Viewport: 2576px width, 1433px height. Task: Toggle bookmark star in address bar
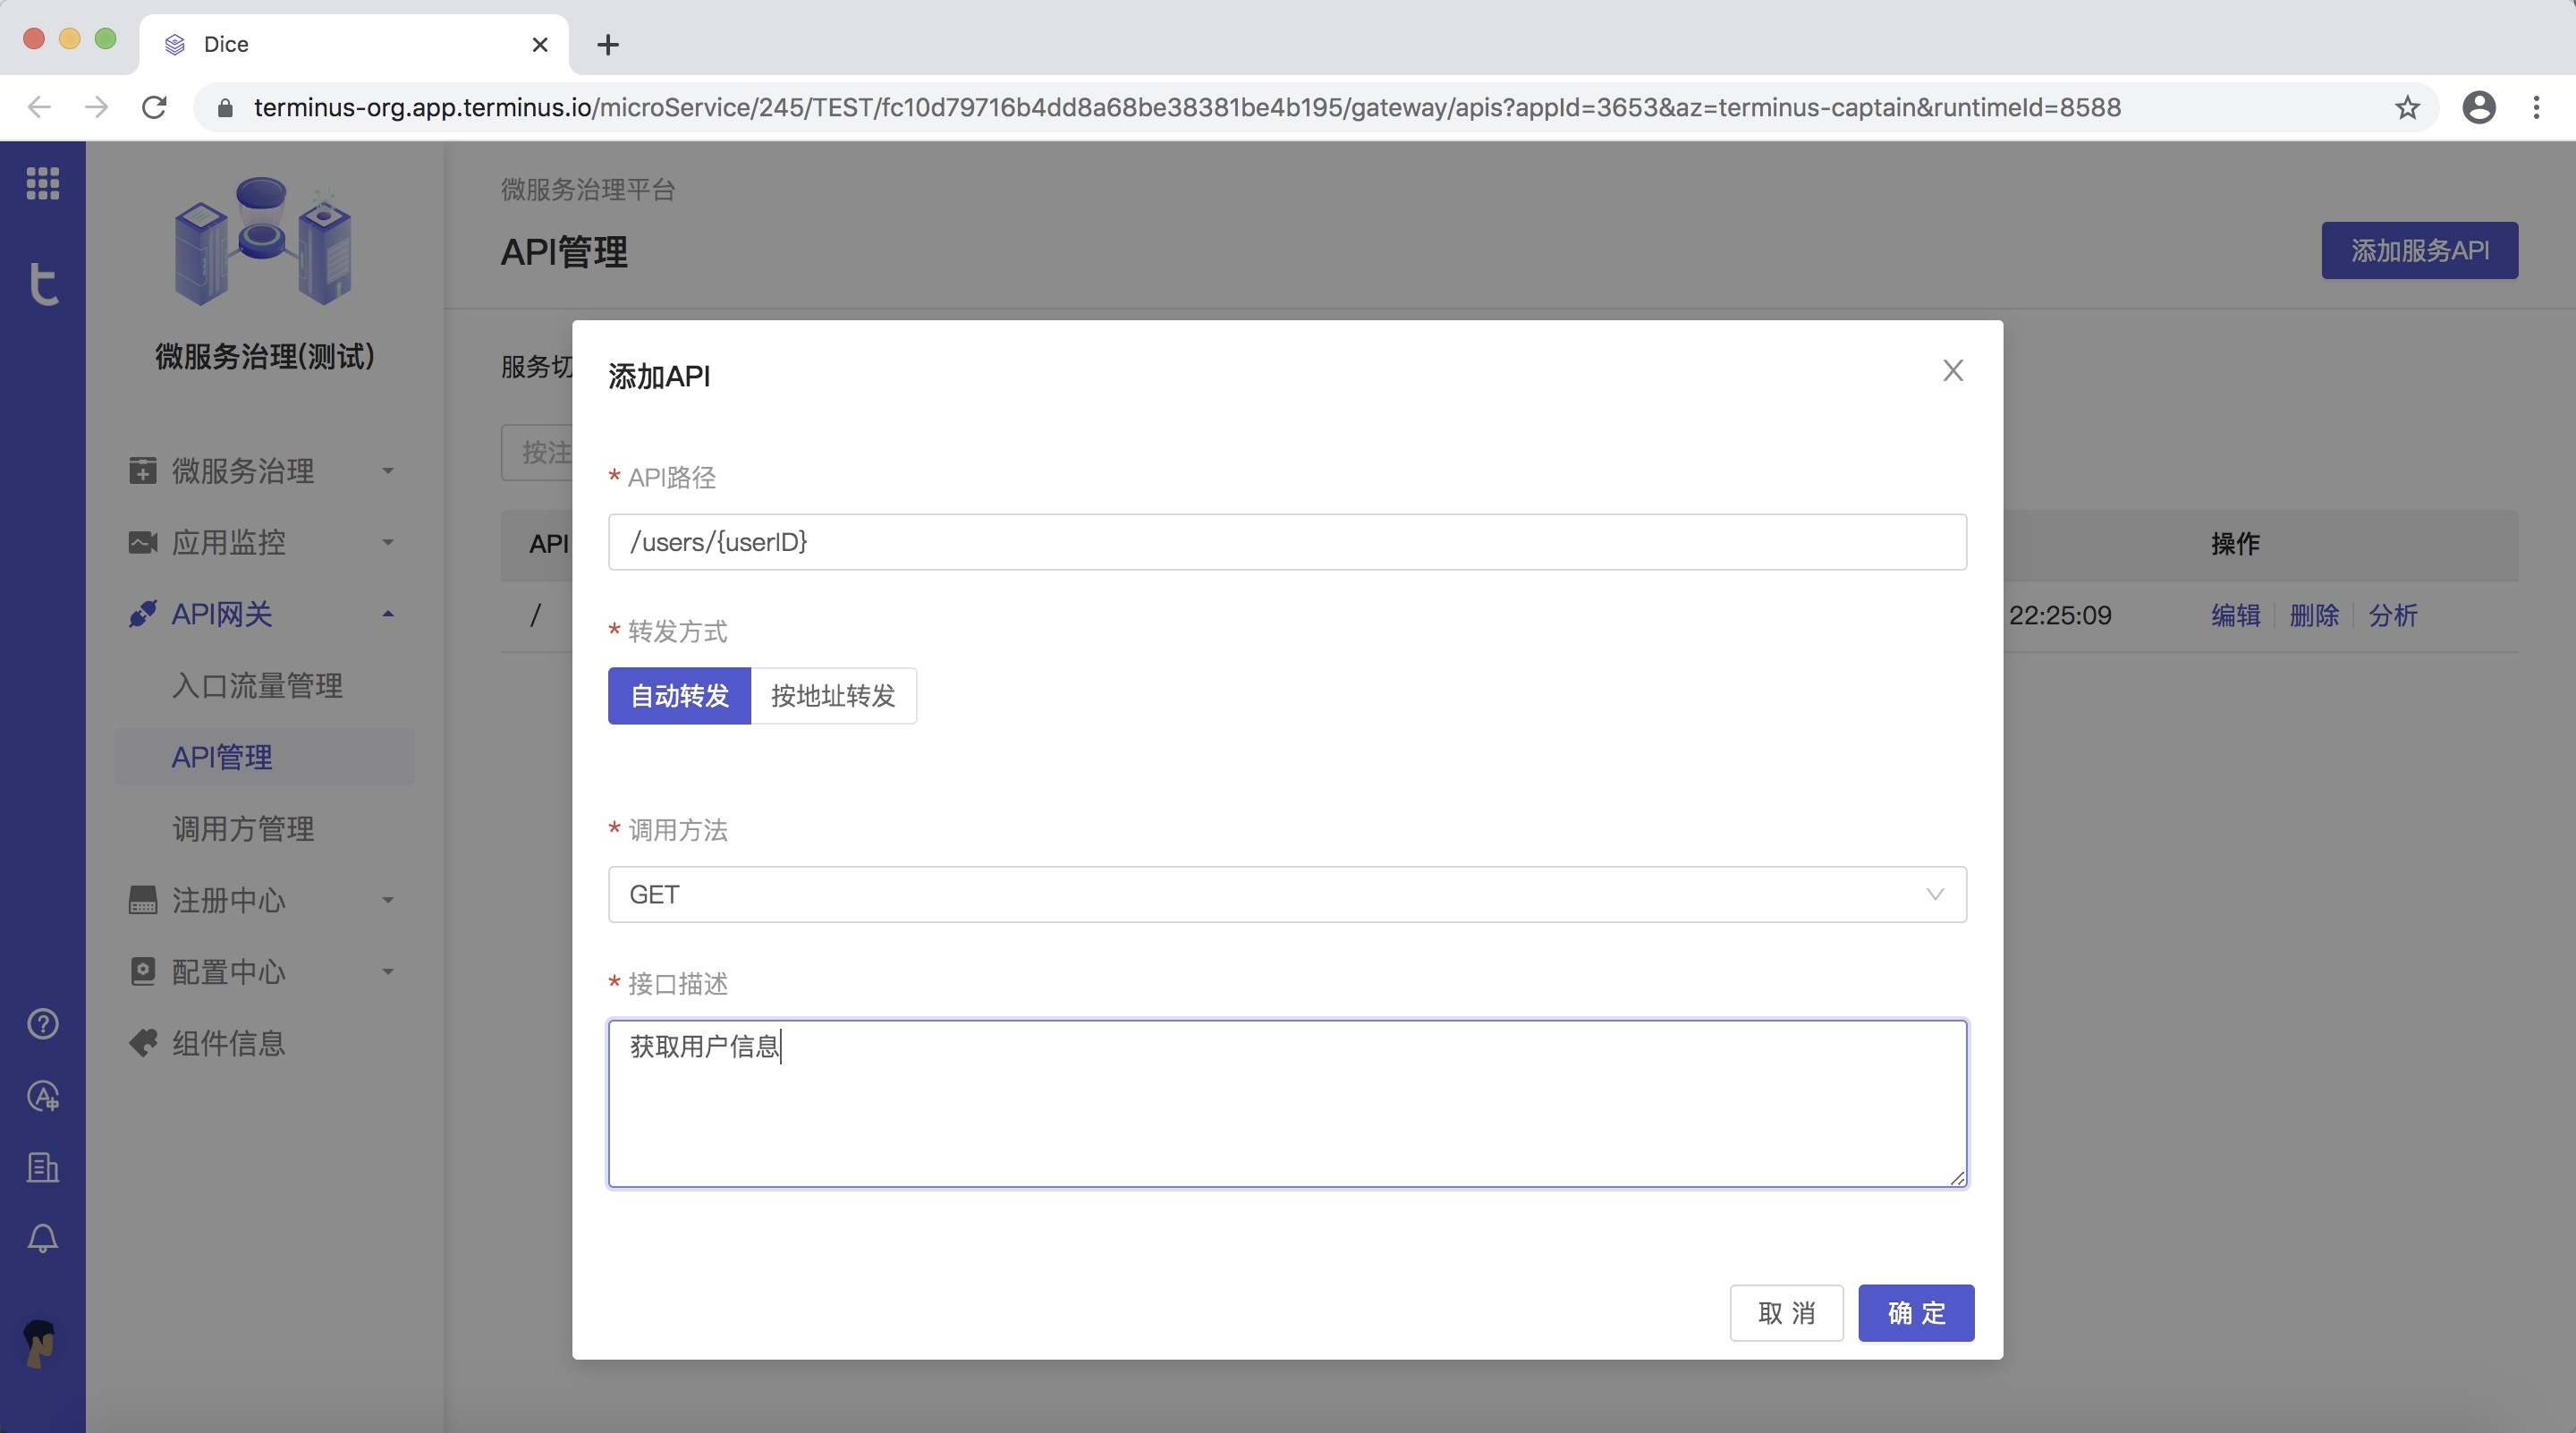tap(2406, 107)
